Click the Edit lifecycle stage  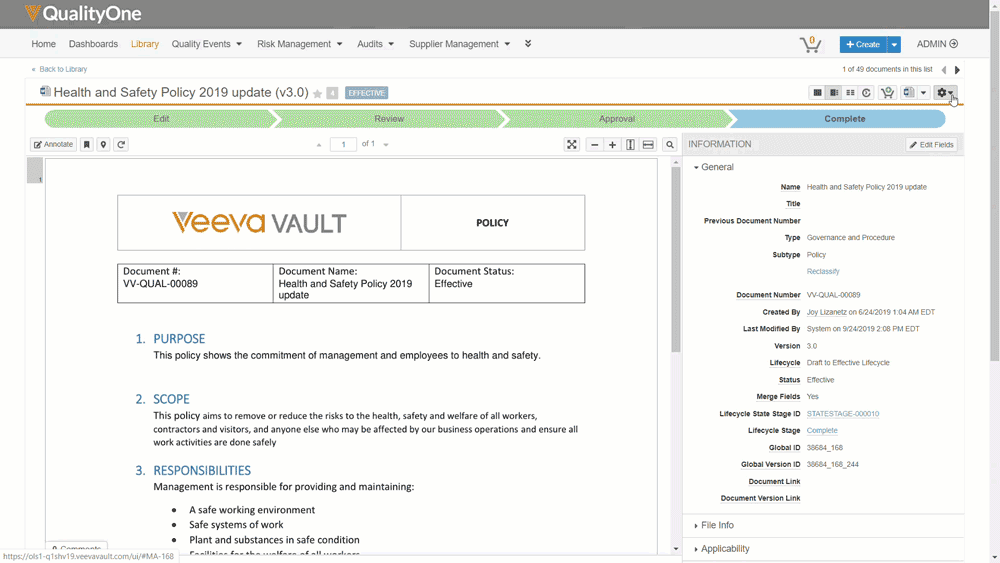point(161,119)
